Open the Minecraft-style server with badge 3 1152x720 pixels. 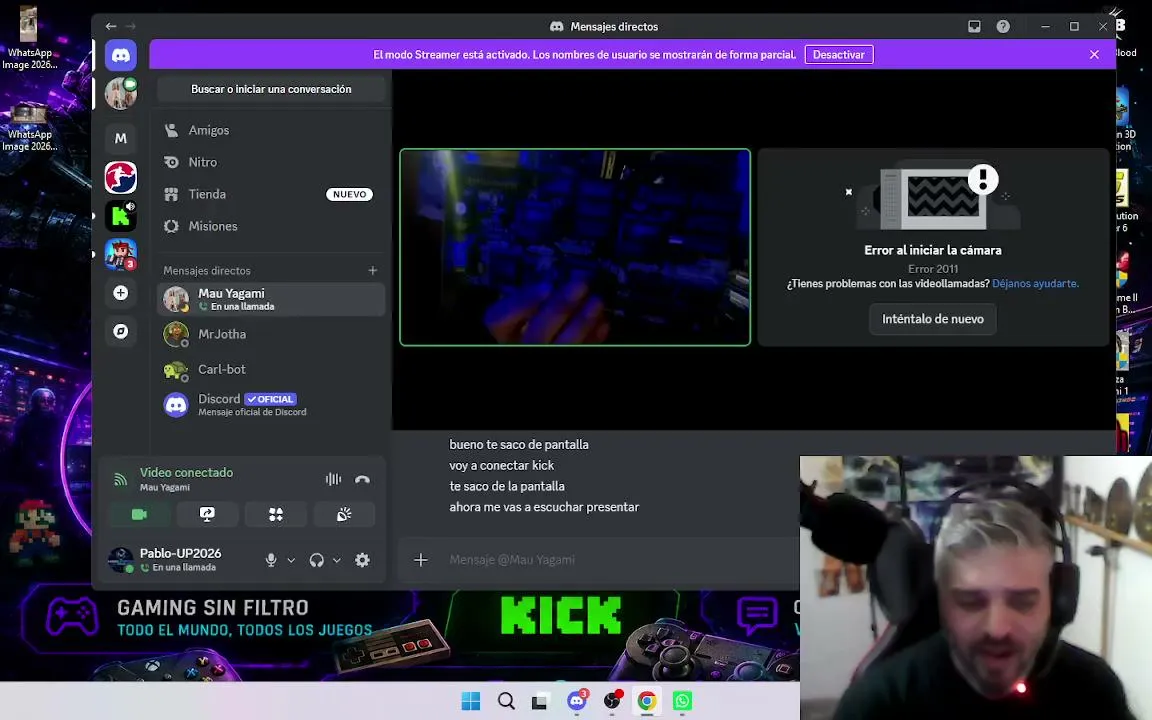(x=120, y=254)
